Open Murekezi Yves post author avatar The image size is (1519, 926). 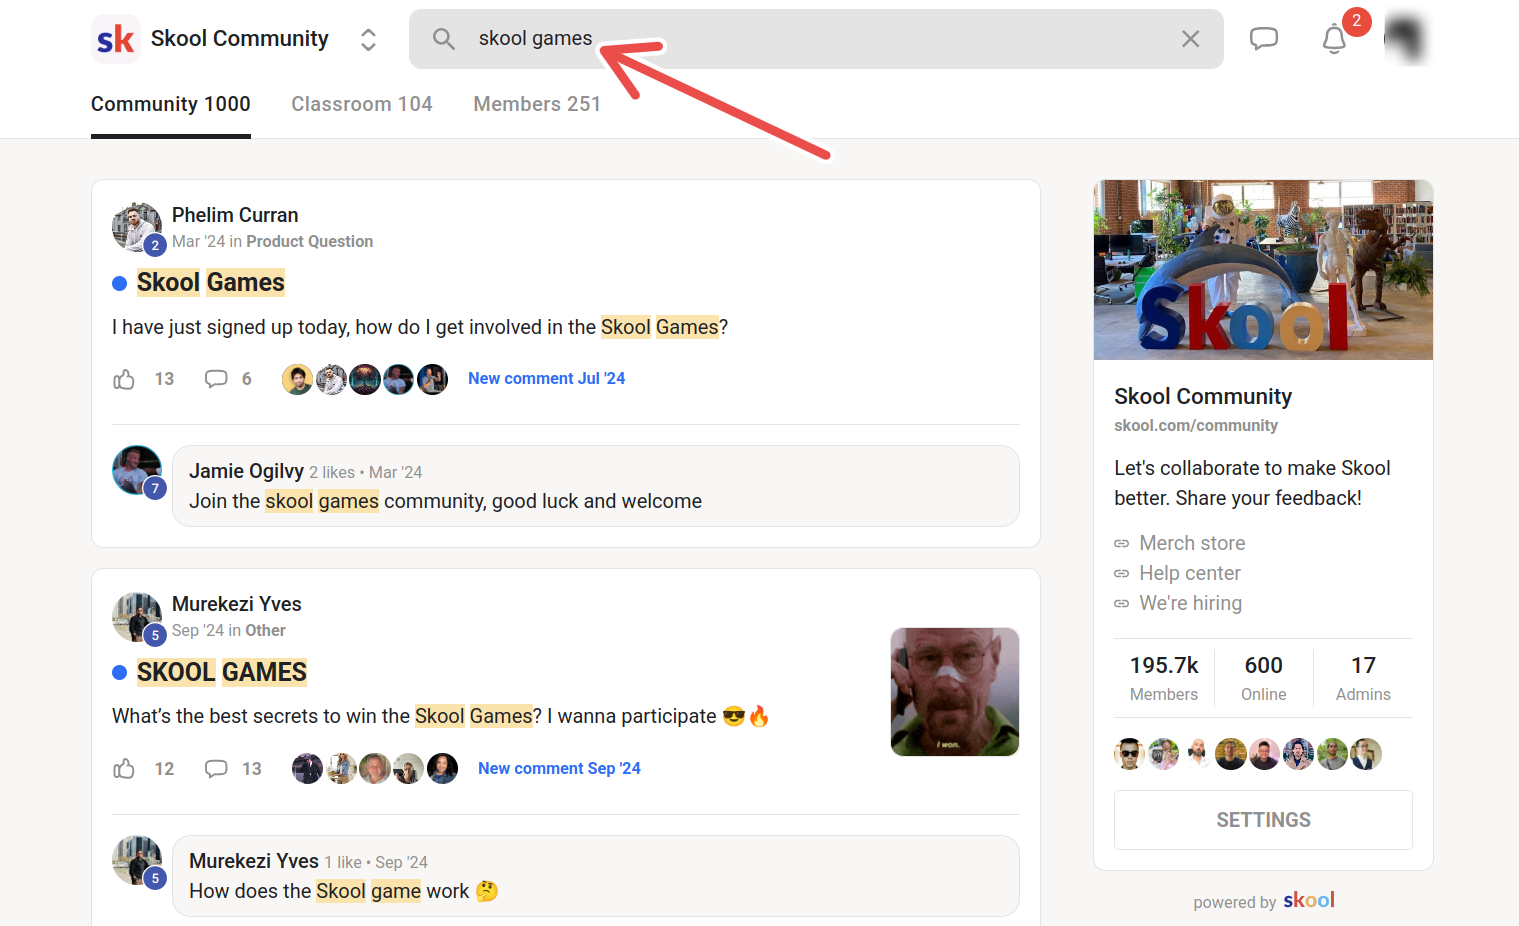(x=137, y=616)
